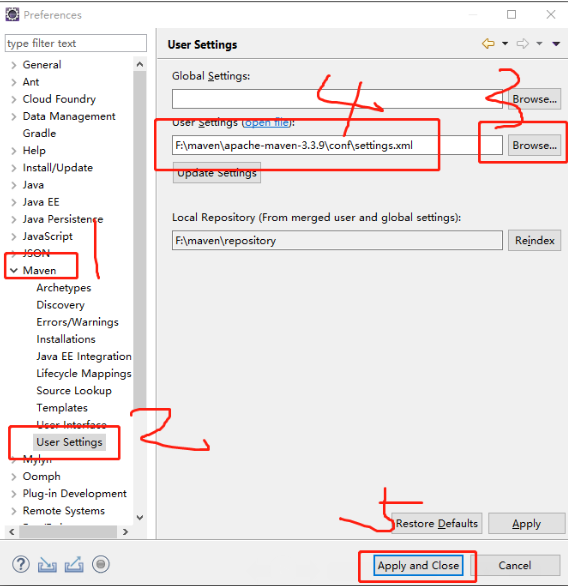
Task: Click the horizontal scrollbar right arrow
Action: coord(125,531)
